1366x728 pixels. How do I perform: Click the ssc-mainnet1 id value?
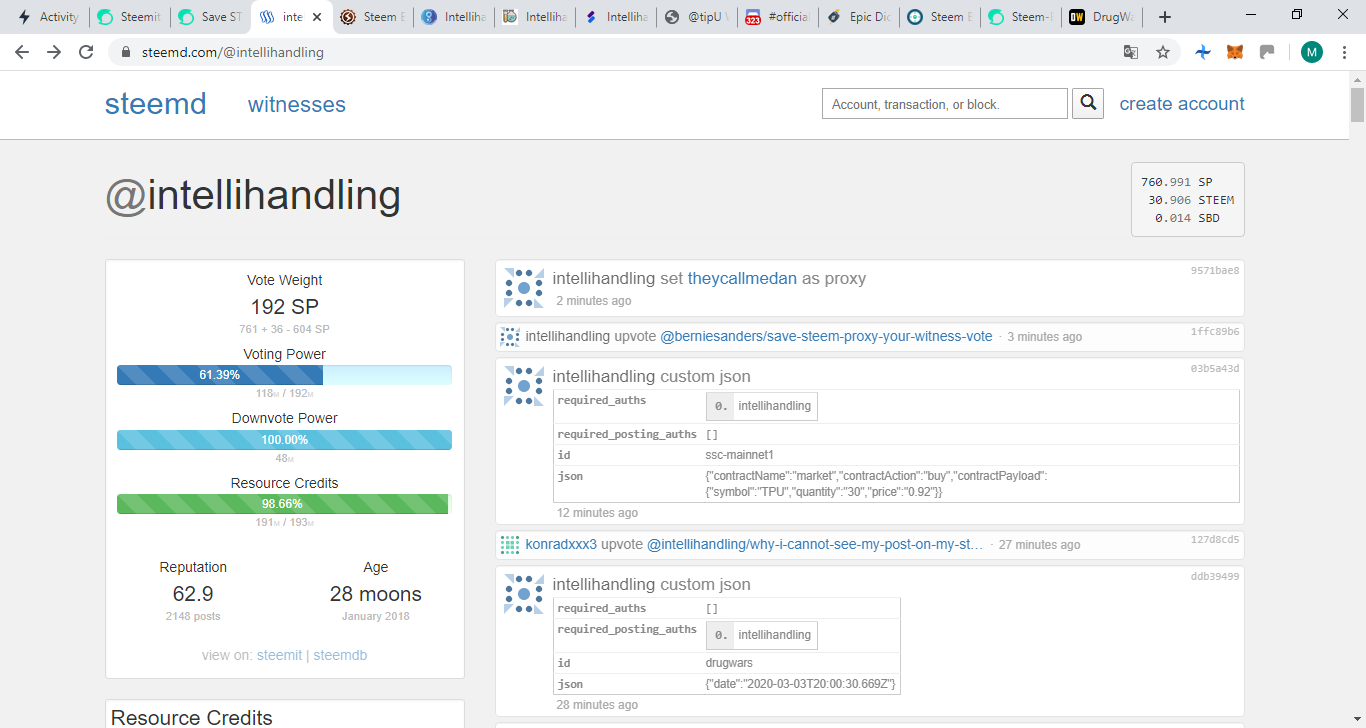pyautogui.click(x=740, y=455)
